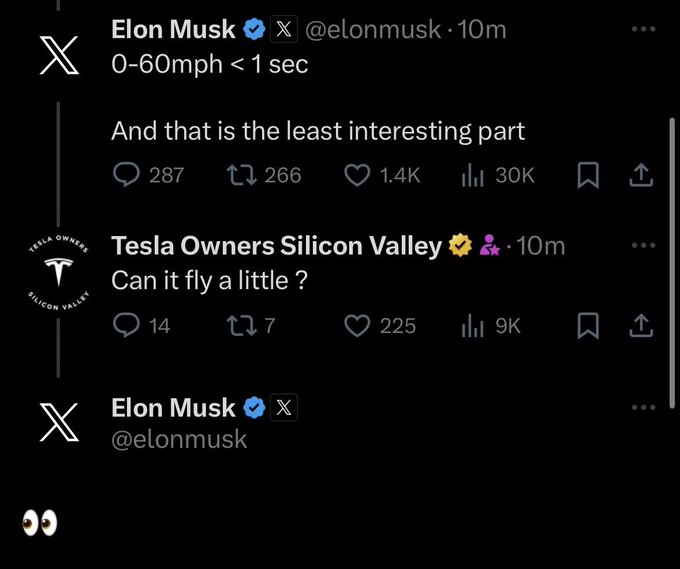Image resolution: width=680 pixels, height=569 pixels.
Task: Open more options on bottom Elon Musk tweet
Action: 644,407
